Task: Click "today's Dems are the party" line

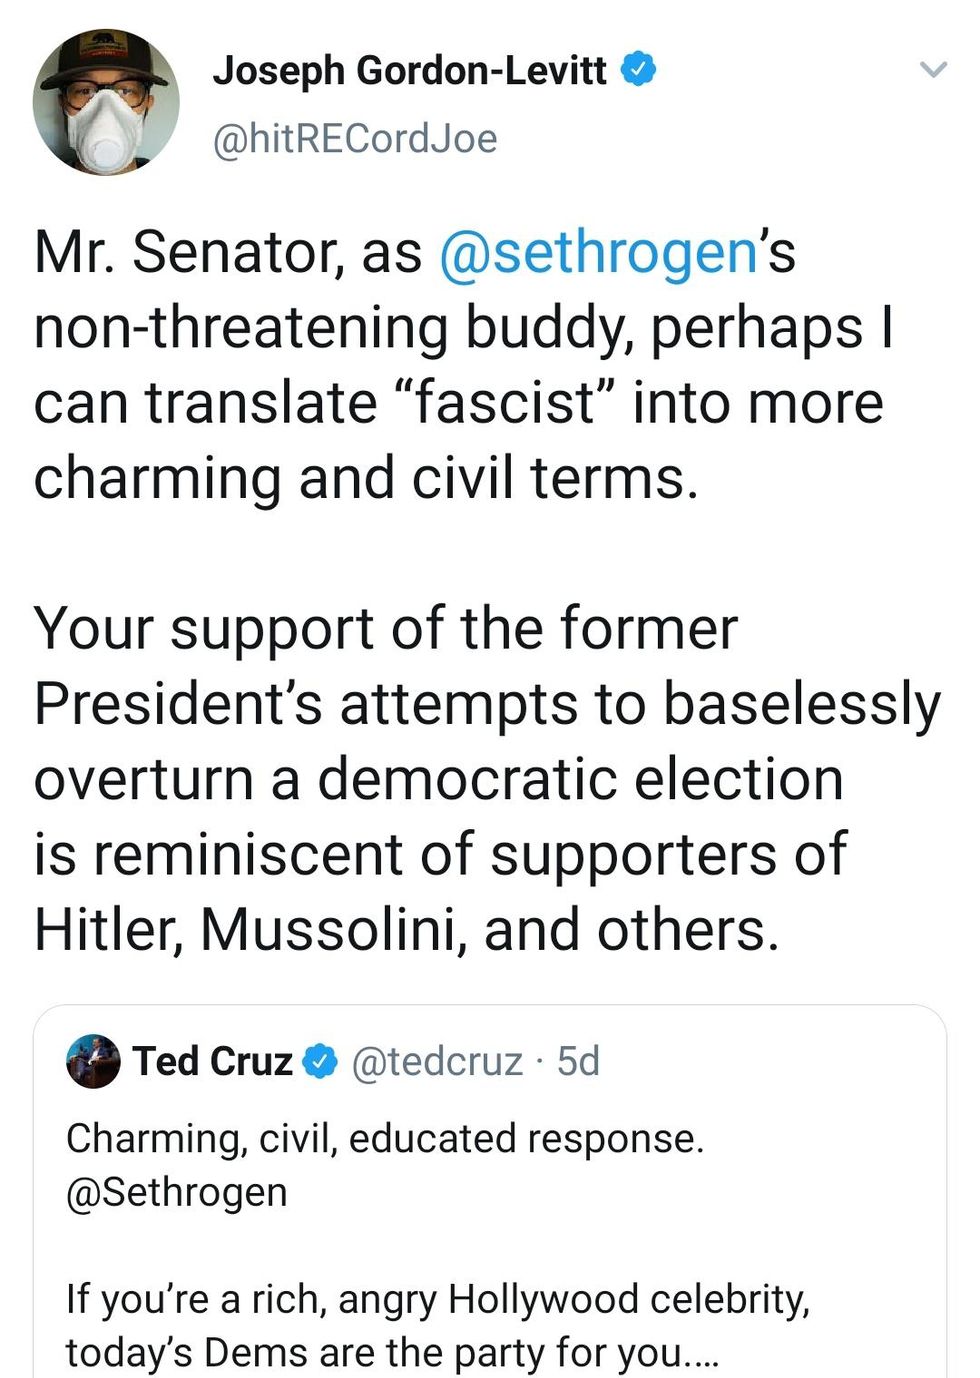Action: pos(391,1352)
